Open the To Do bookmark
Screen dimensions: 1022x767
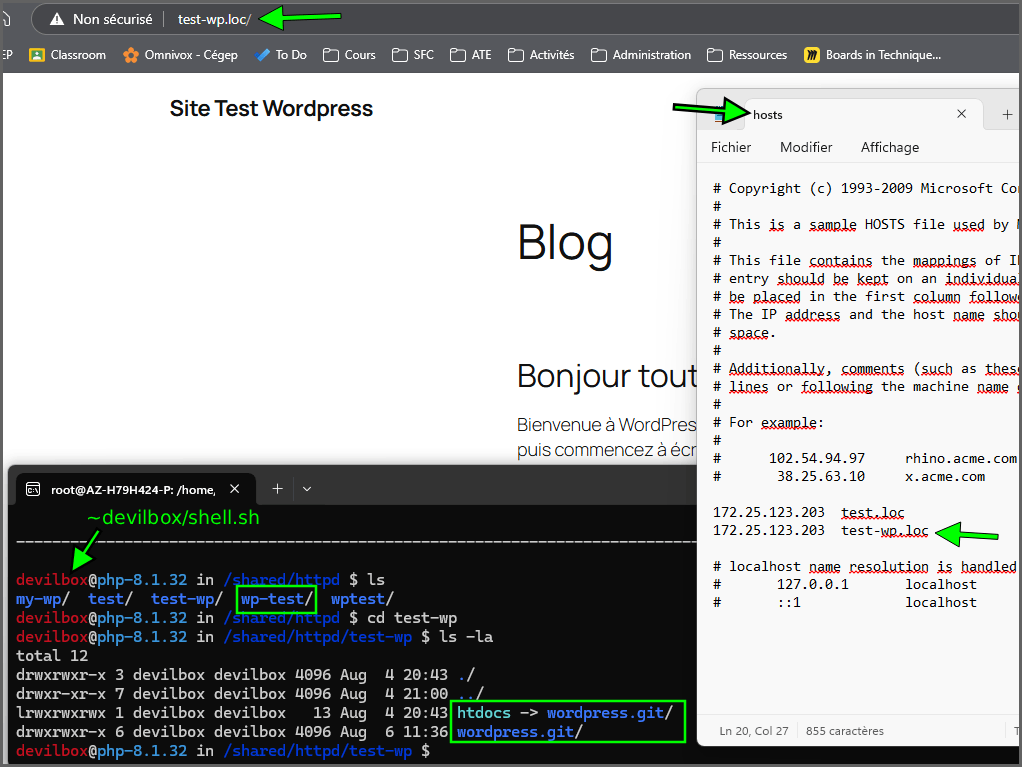click(x=282, y=55)
